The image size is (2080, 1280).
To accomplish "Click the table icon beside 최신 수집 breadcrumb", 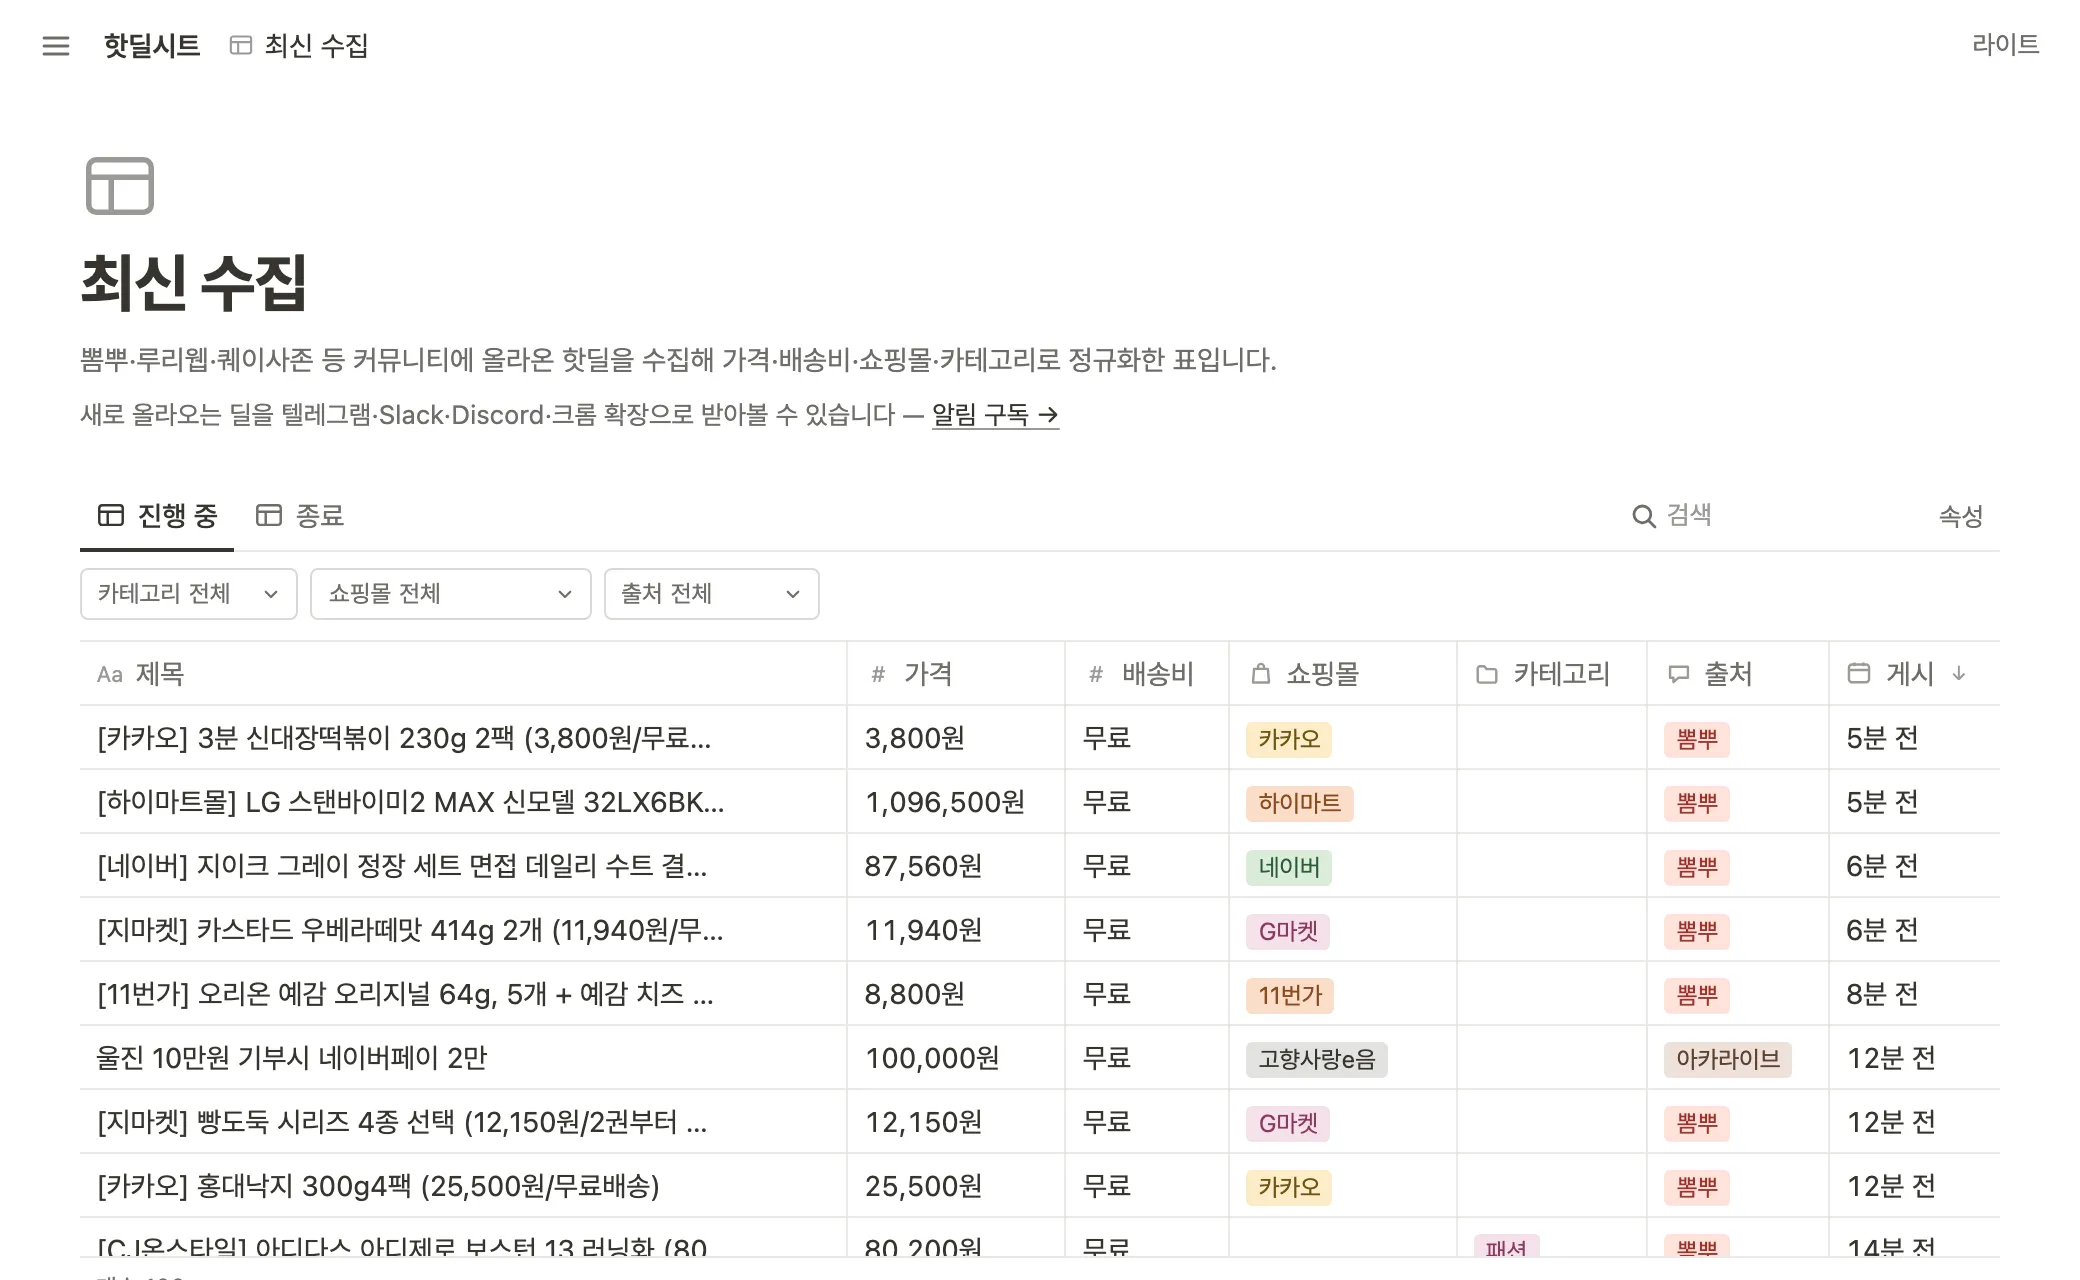I will [x=241, y=45].
